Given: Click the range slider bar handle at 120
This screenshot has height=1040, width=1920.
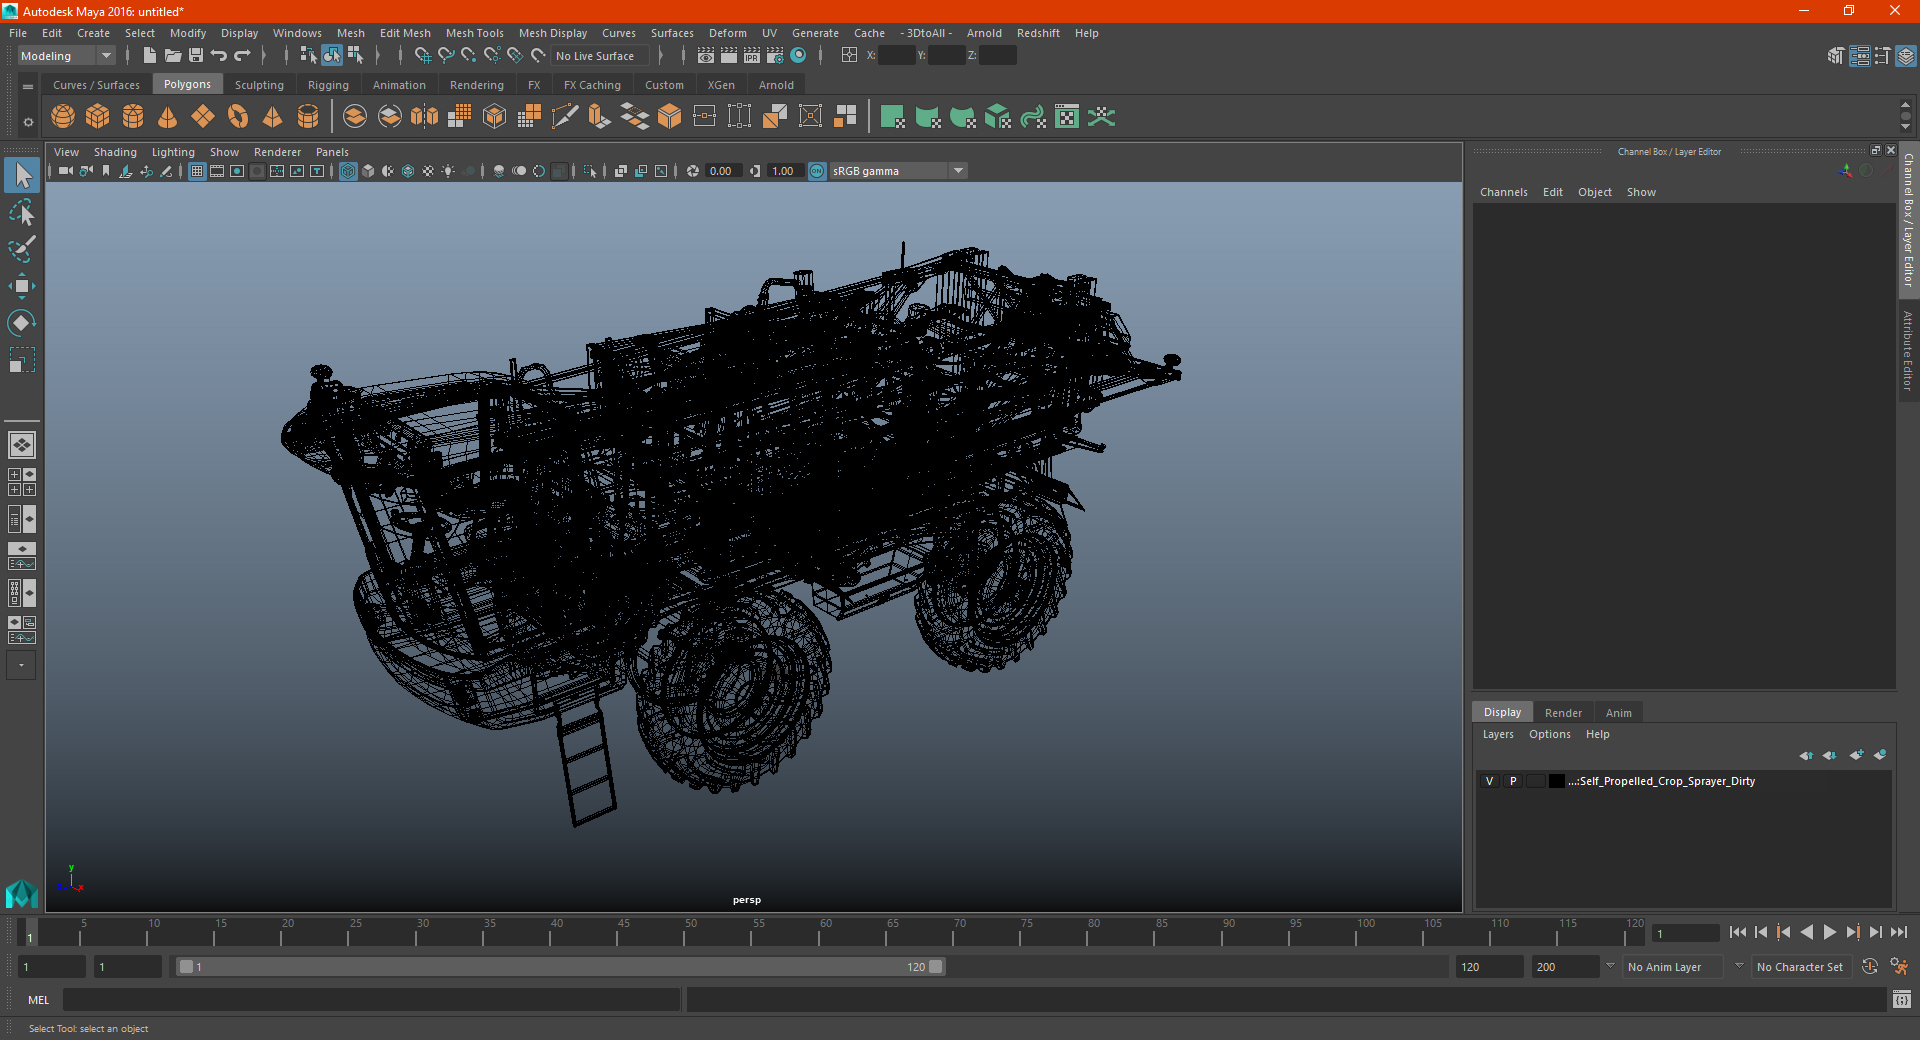Looking at the screenshot, I should point(936,967).
